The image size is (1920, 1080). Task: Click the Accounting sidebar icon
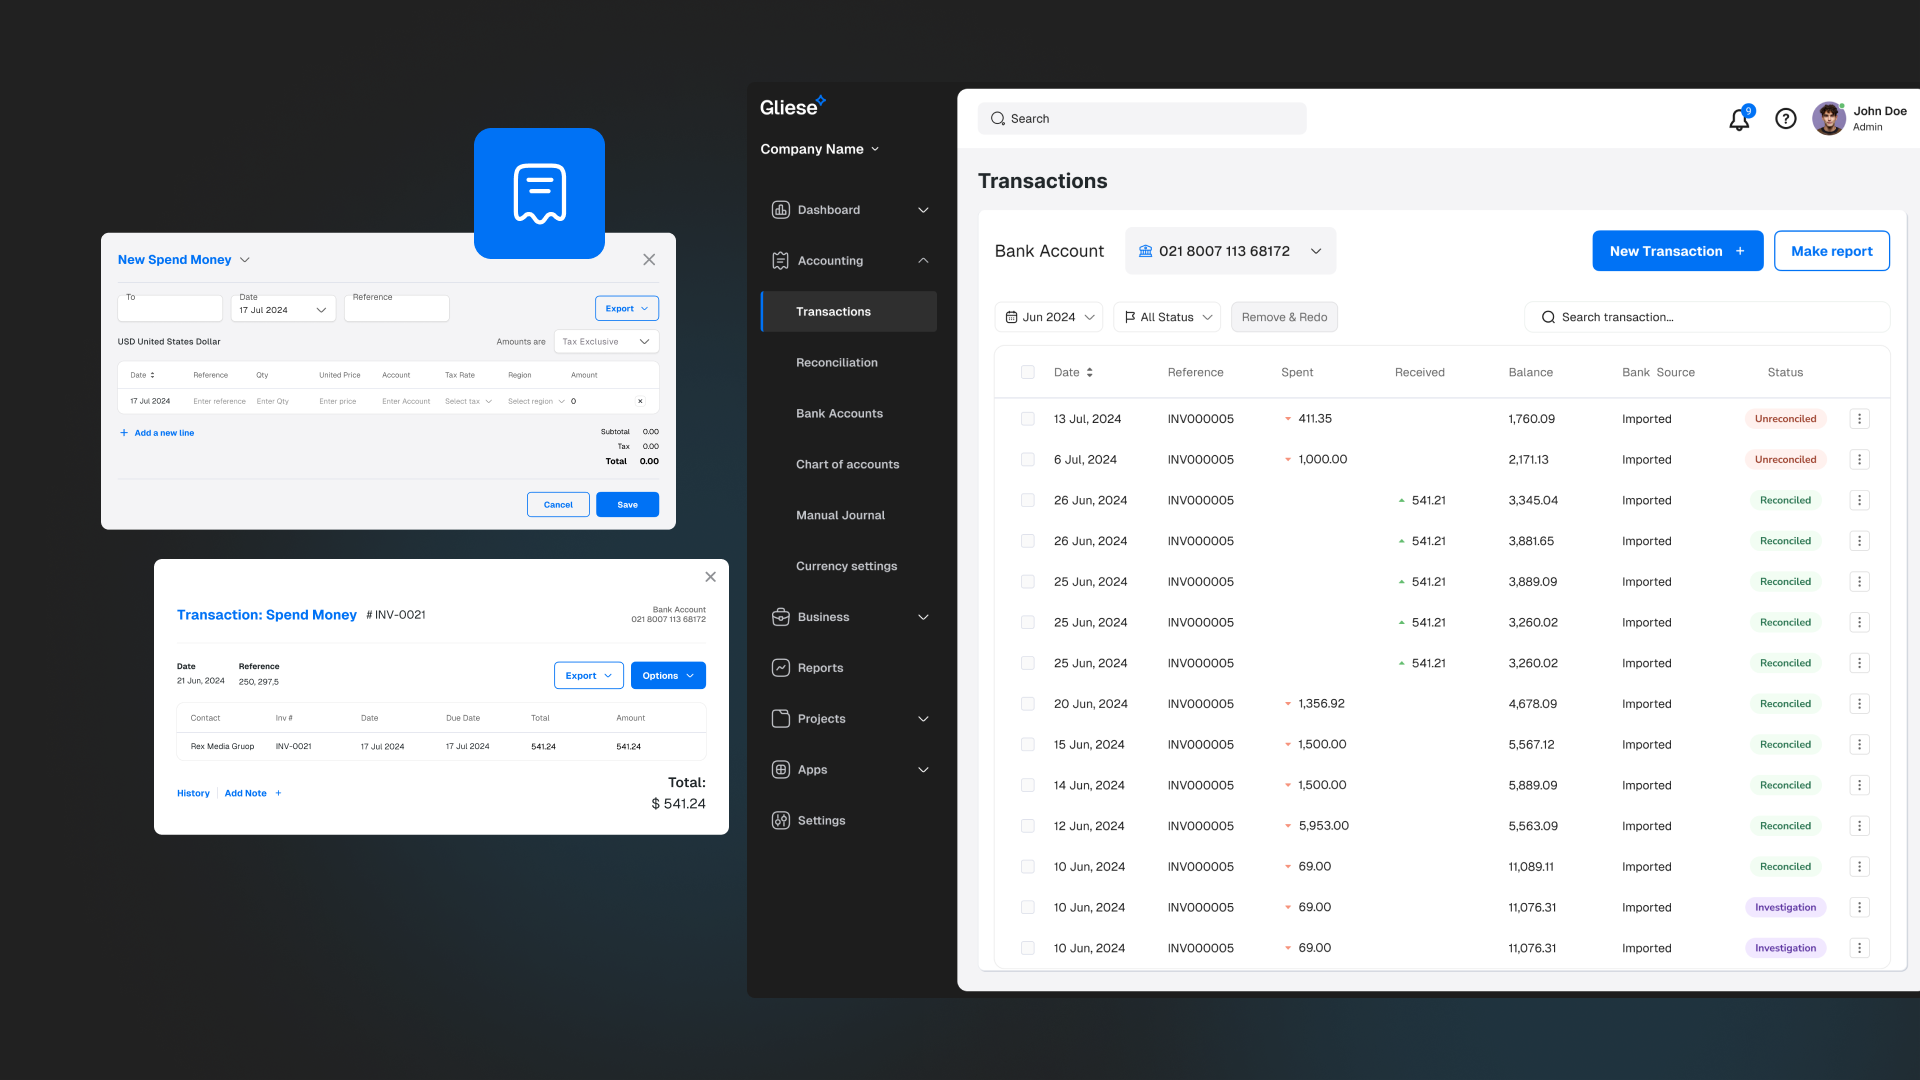[781, 261]
